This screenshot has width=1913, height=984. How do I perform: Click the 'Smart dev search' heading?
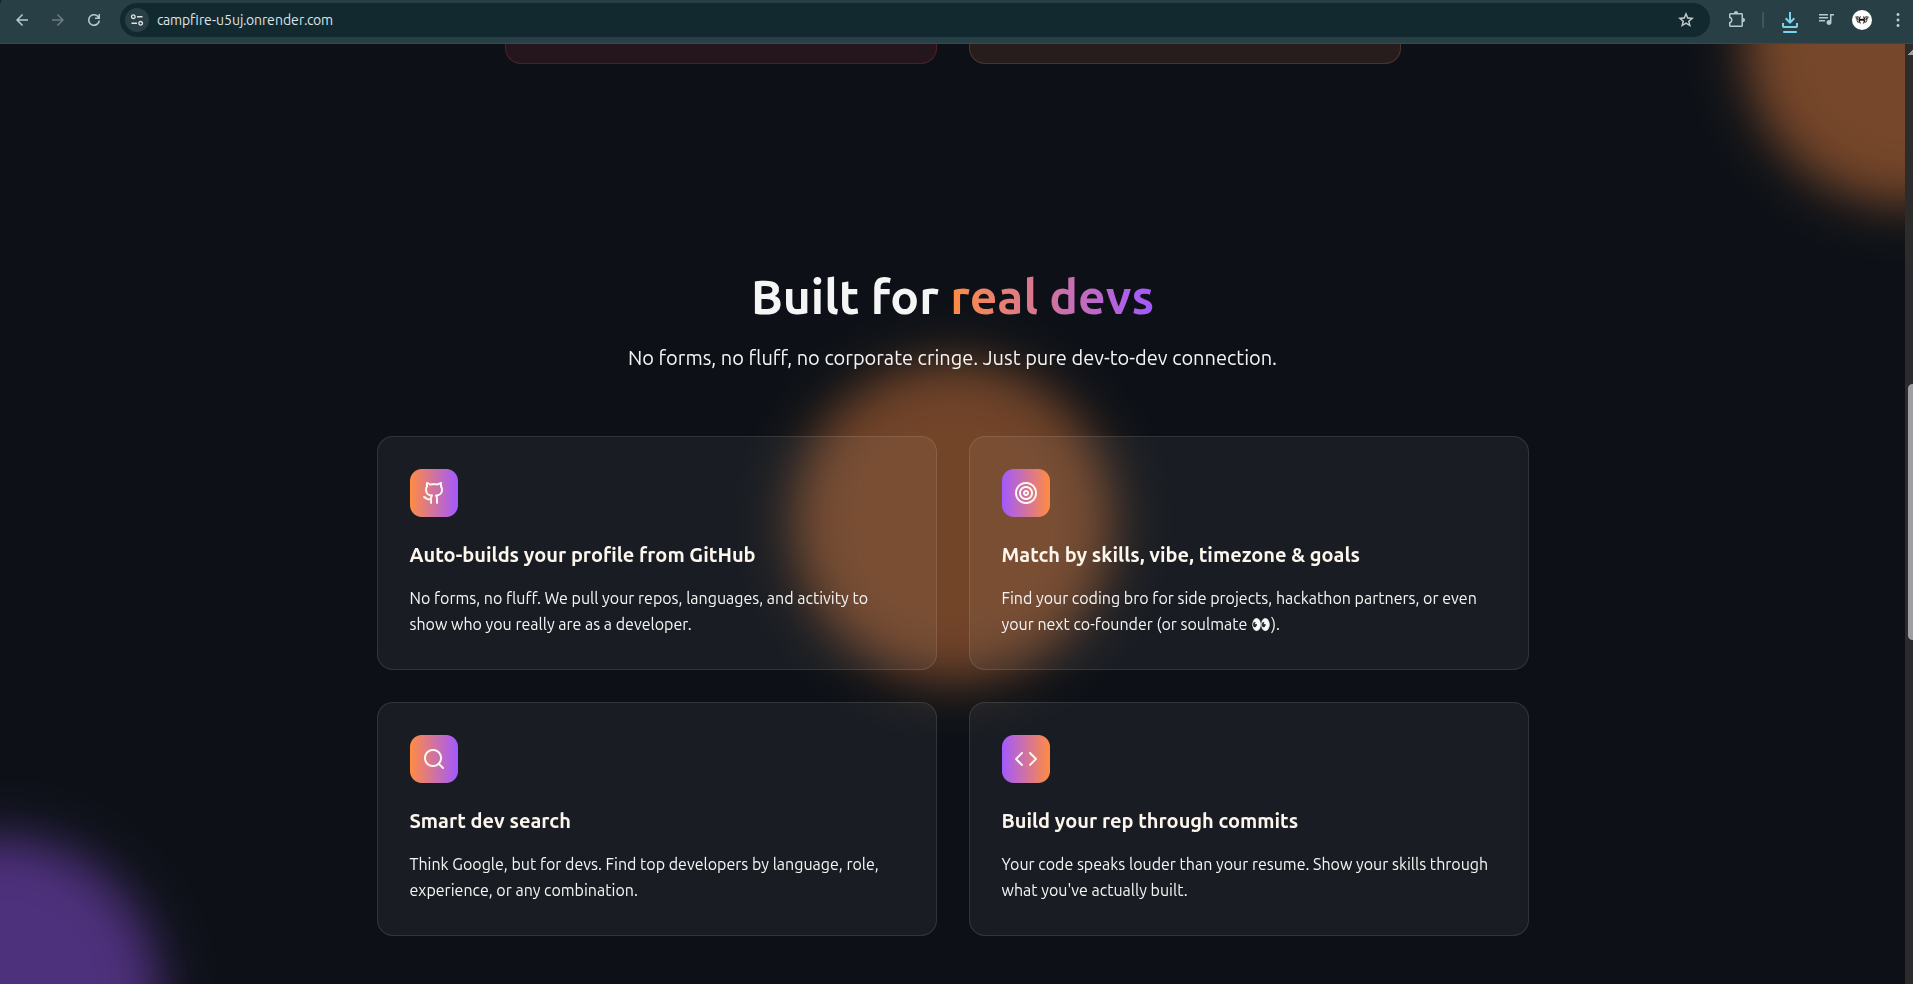coord(489,821)
